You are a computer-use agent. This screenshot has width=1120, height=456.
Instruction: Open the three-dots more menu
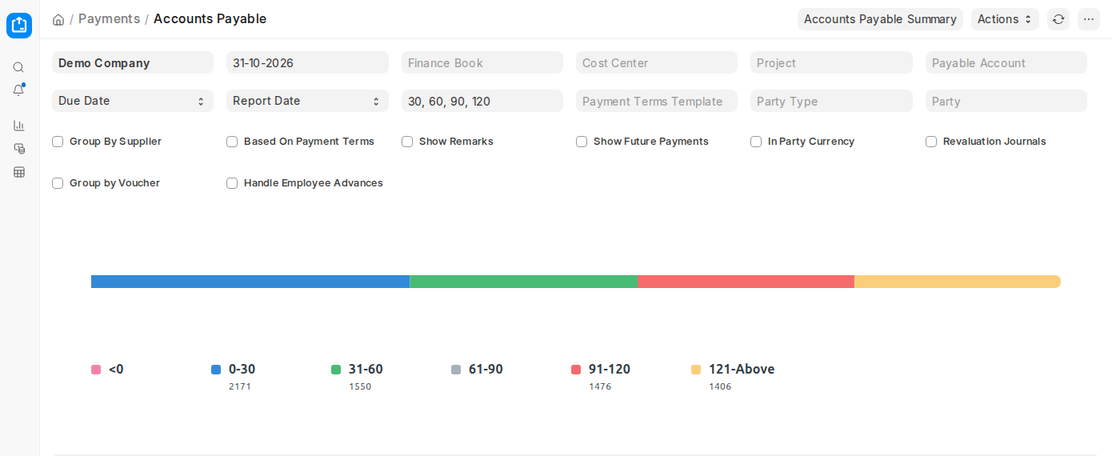click(x=1089, y=19)
